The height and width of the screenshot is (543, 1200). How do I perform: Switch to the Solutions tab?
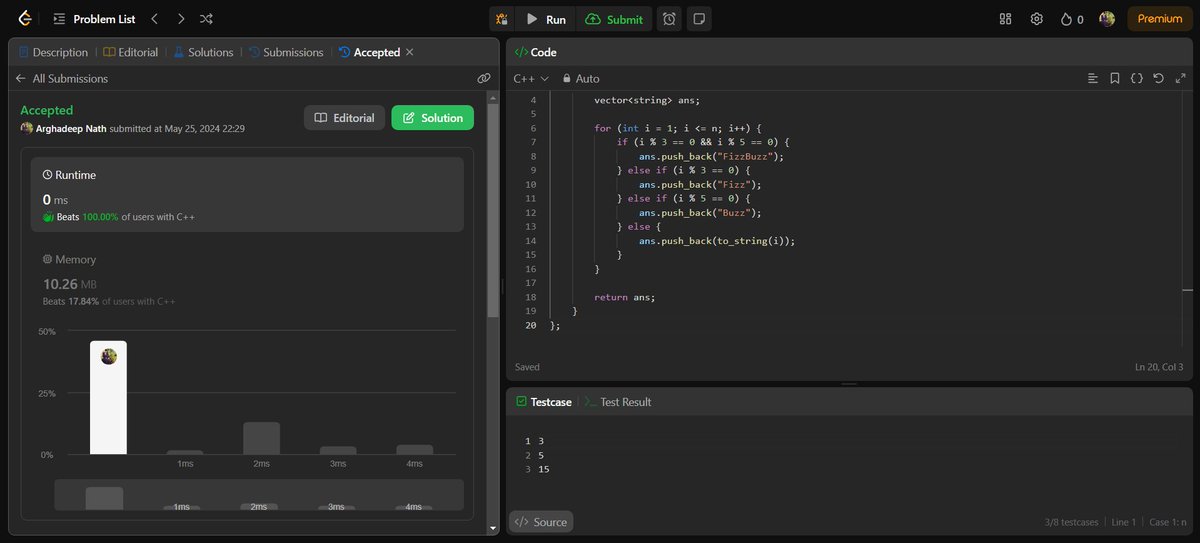click(203, 52)
